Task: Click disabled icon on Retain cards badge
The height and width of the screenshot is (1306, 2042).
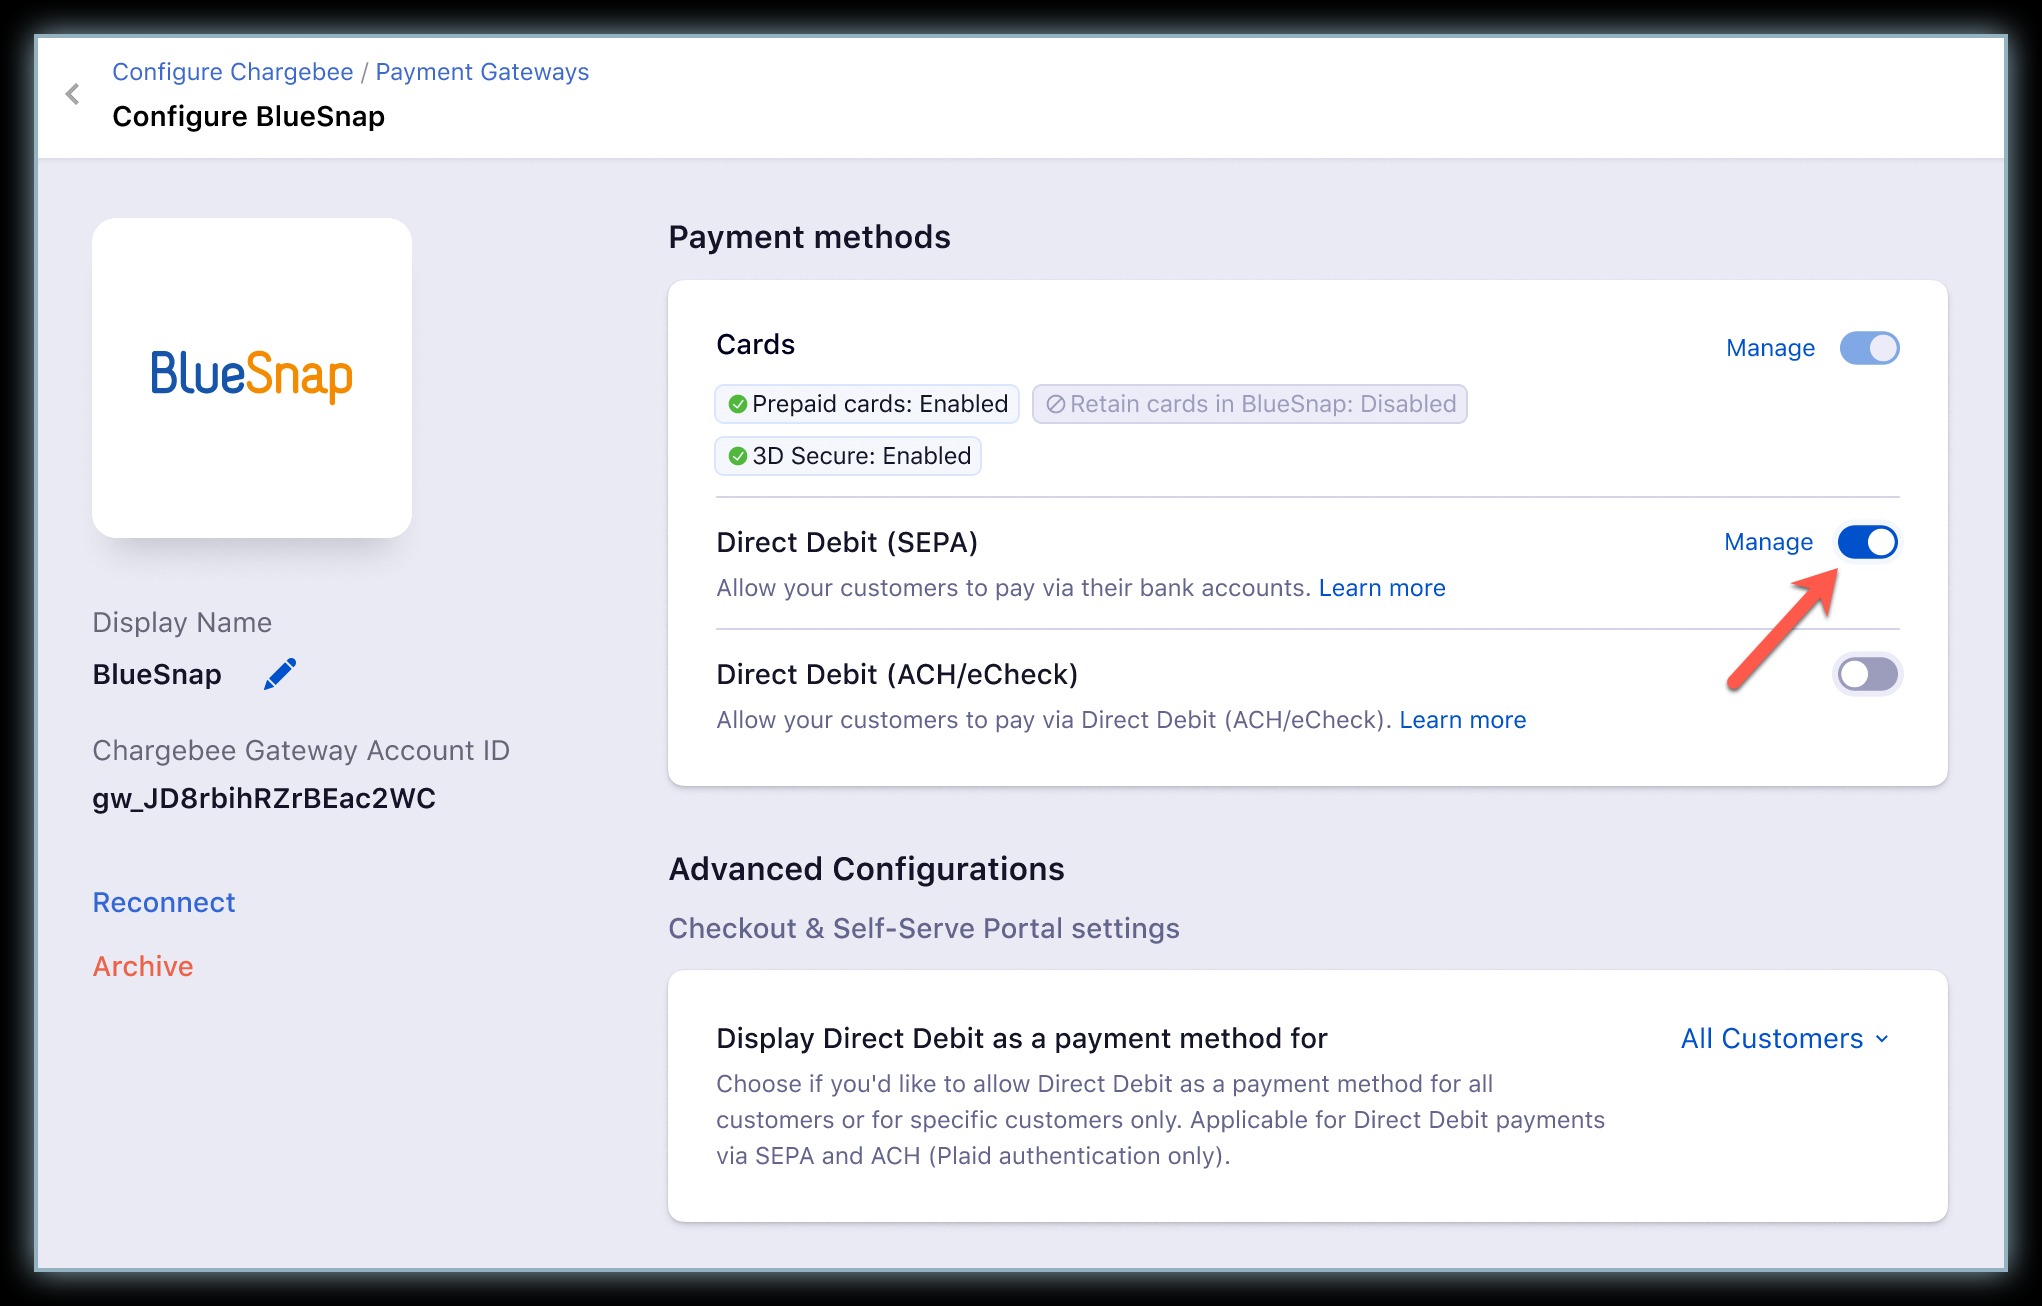Action: [x=1055, y=404]
